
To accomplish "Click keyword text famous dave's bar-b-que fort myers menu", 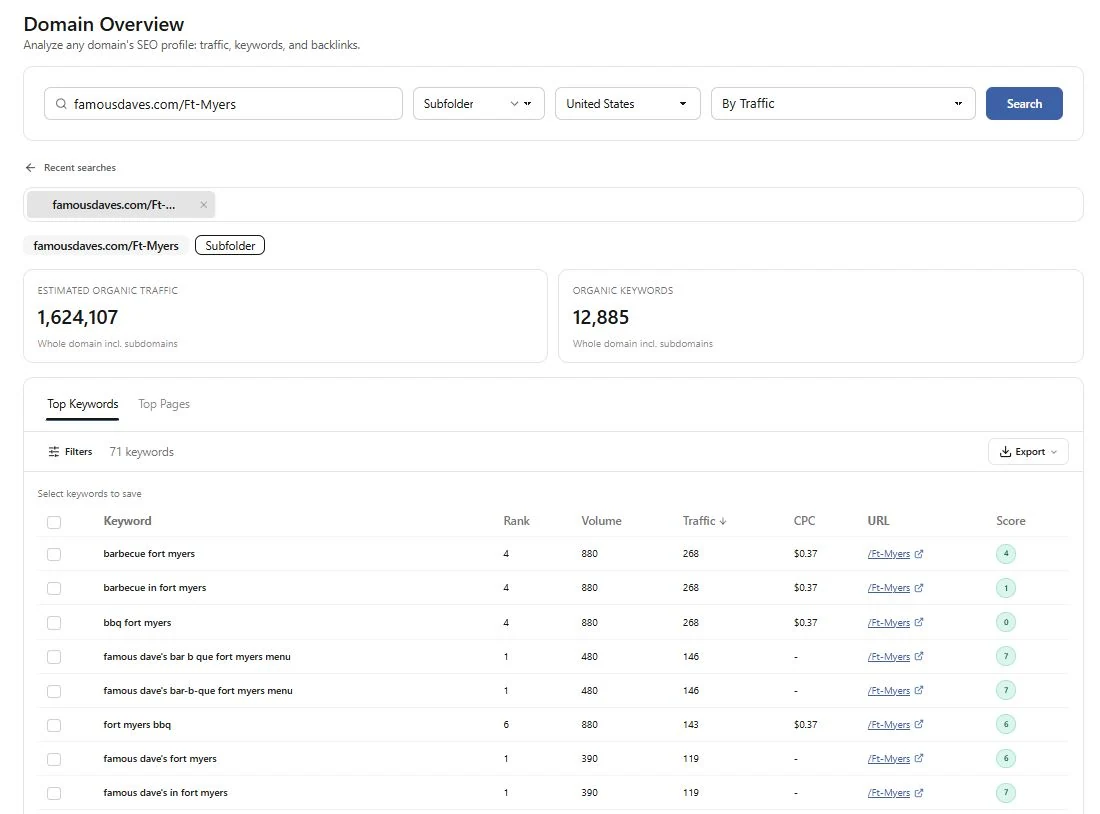I will point(198,691).
